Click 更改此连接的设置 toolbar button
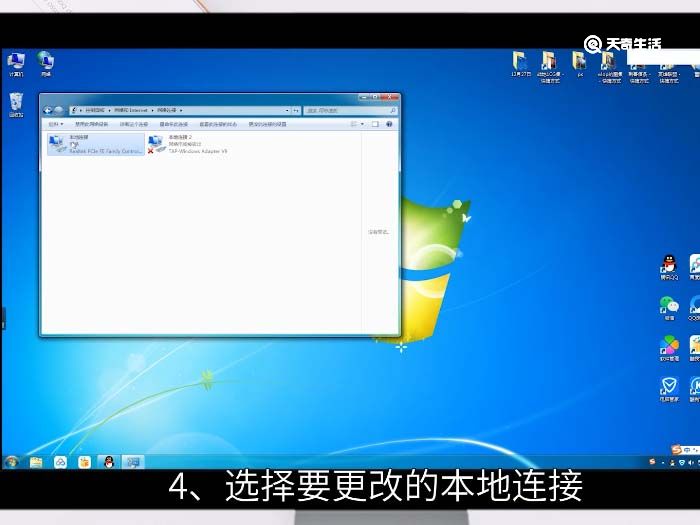 [x=267, y=124]
